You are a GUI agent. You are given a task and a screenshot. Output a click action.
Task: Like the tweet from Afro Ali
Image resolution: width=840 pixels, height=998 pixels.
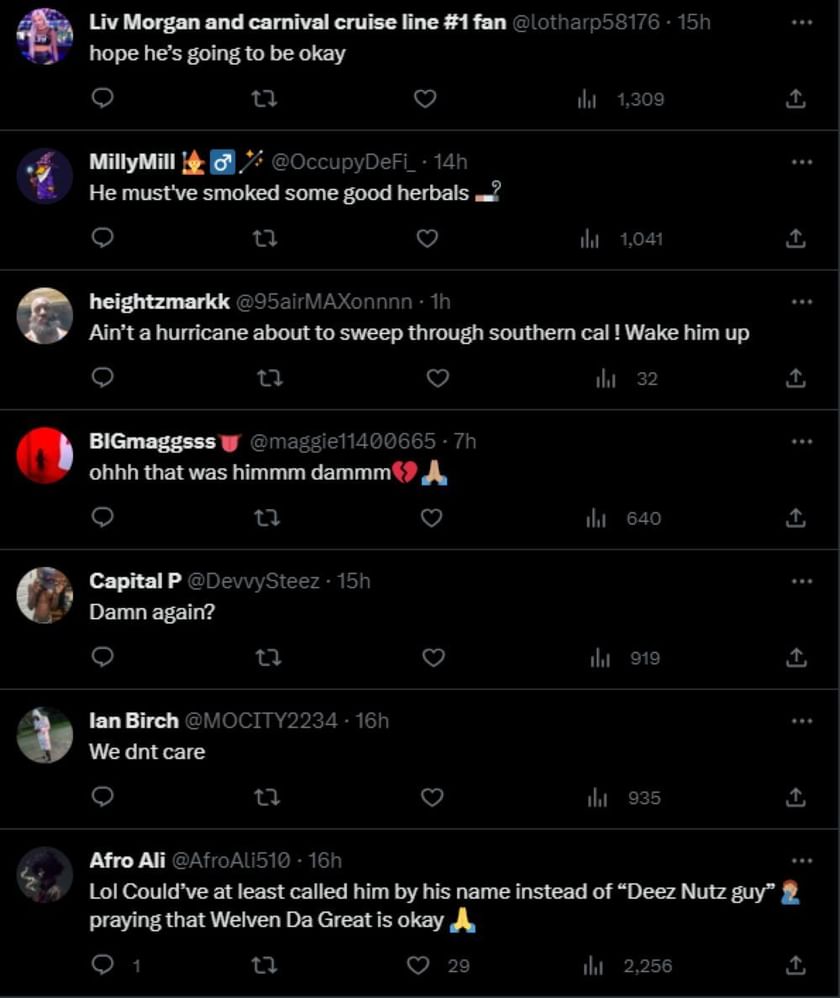pyautogui.click(x=421, y=965)
